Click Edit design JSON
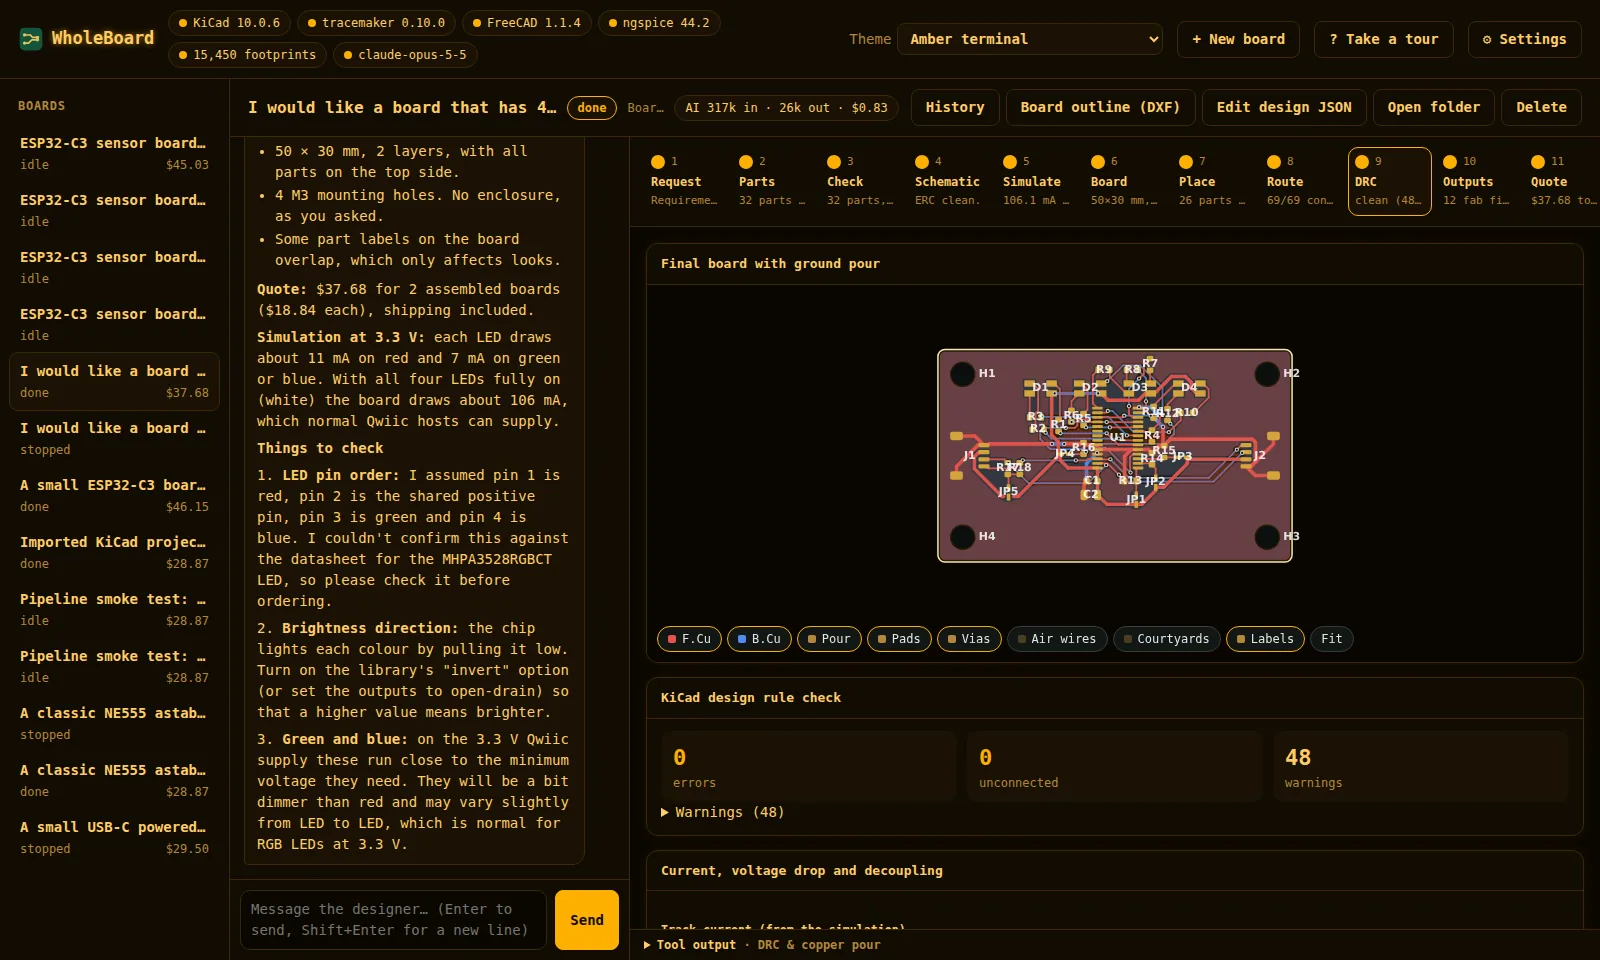Screen dimensions: 1600x960 [x=1284, y=107]
